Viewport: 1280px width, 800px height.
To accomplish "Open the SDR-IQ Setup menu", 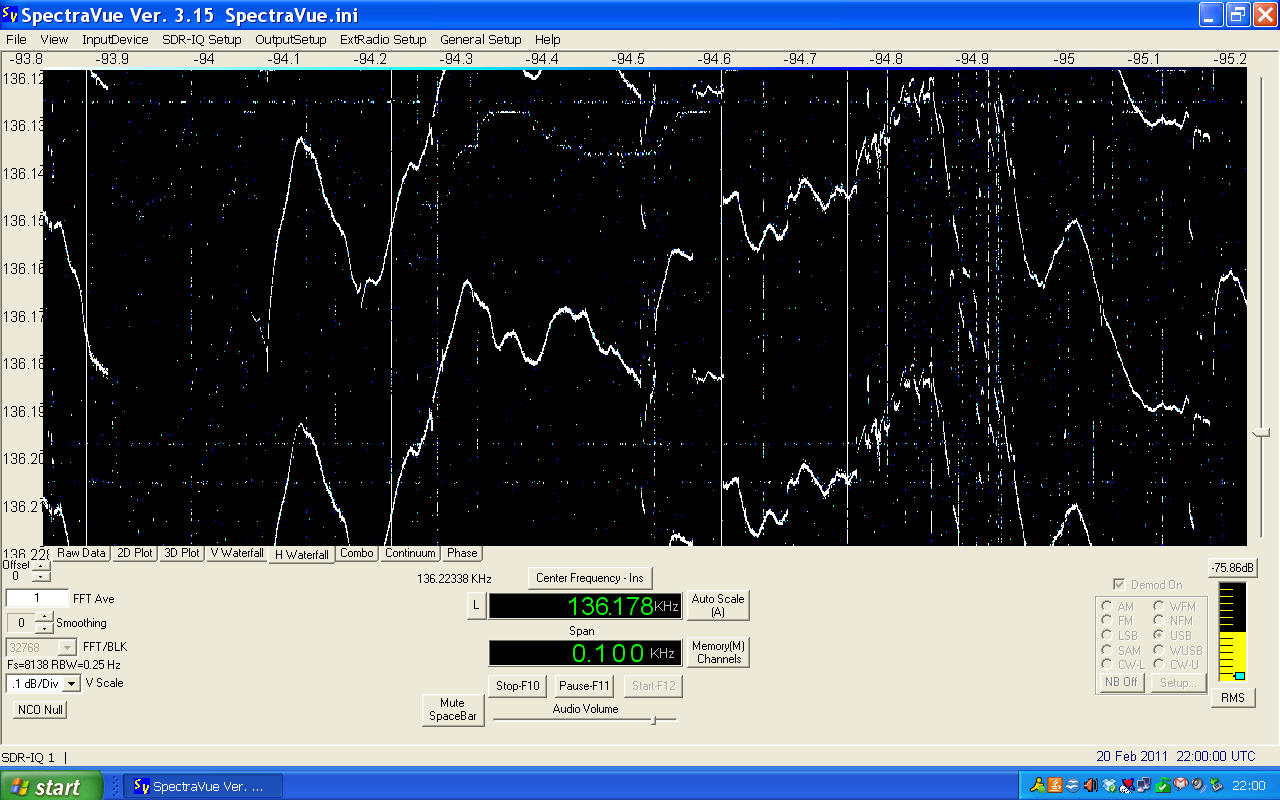I will pos(201,40).
